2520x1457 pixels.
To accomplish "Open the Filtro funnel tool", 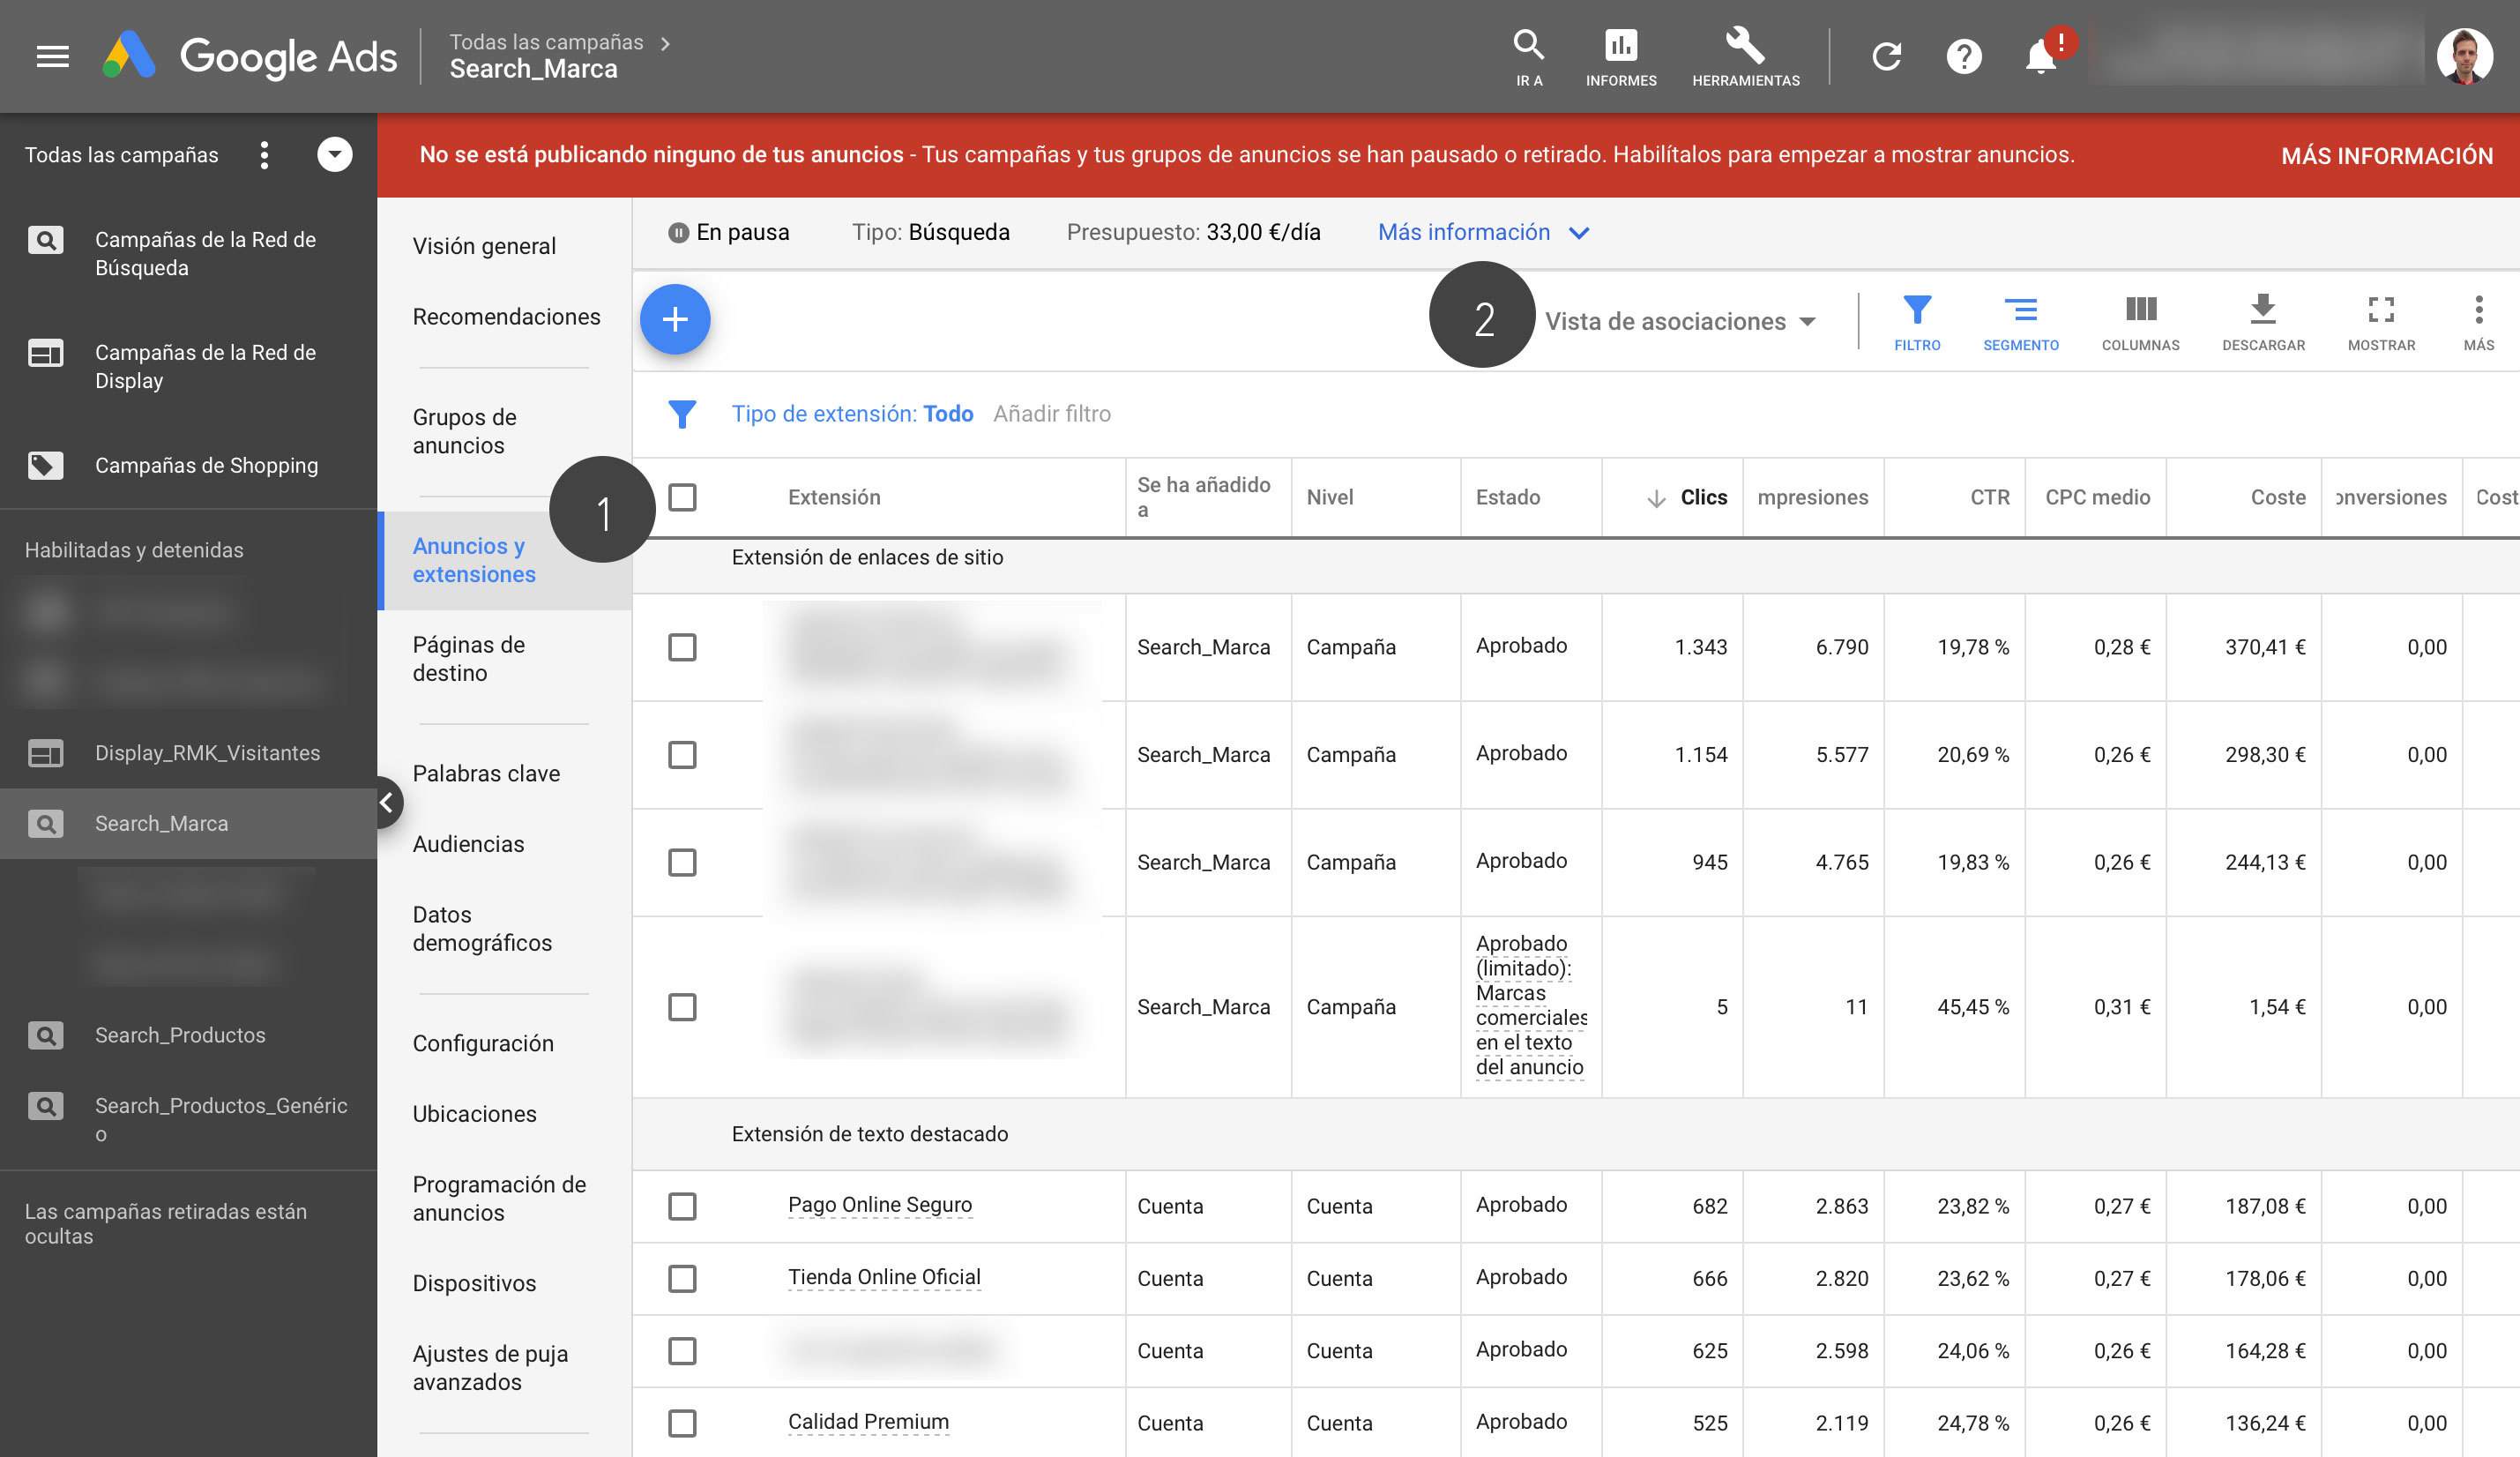I will point(1916,322).
